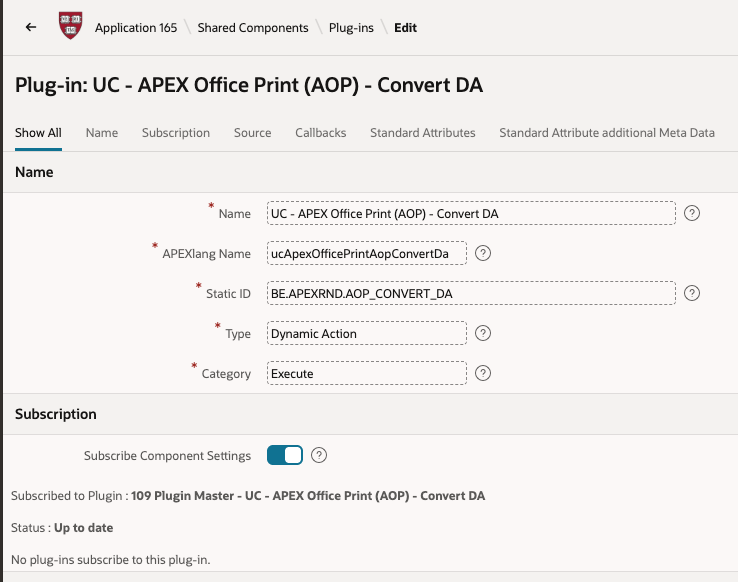Screen dimensions: 738x582
Task: Open help for the Name field
Action: (x=691, y=213)
